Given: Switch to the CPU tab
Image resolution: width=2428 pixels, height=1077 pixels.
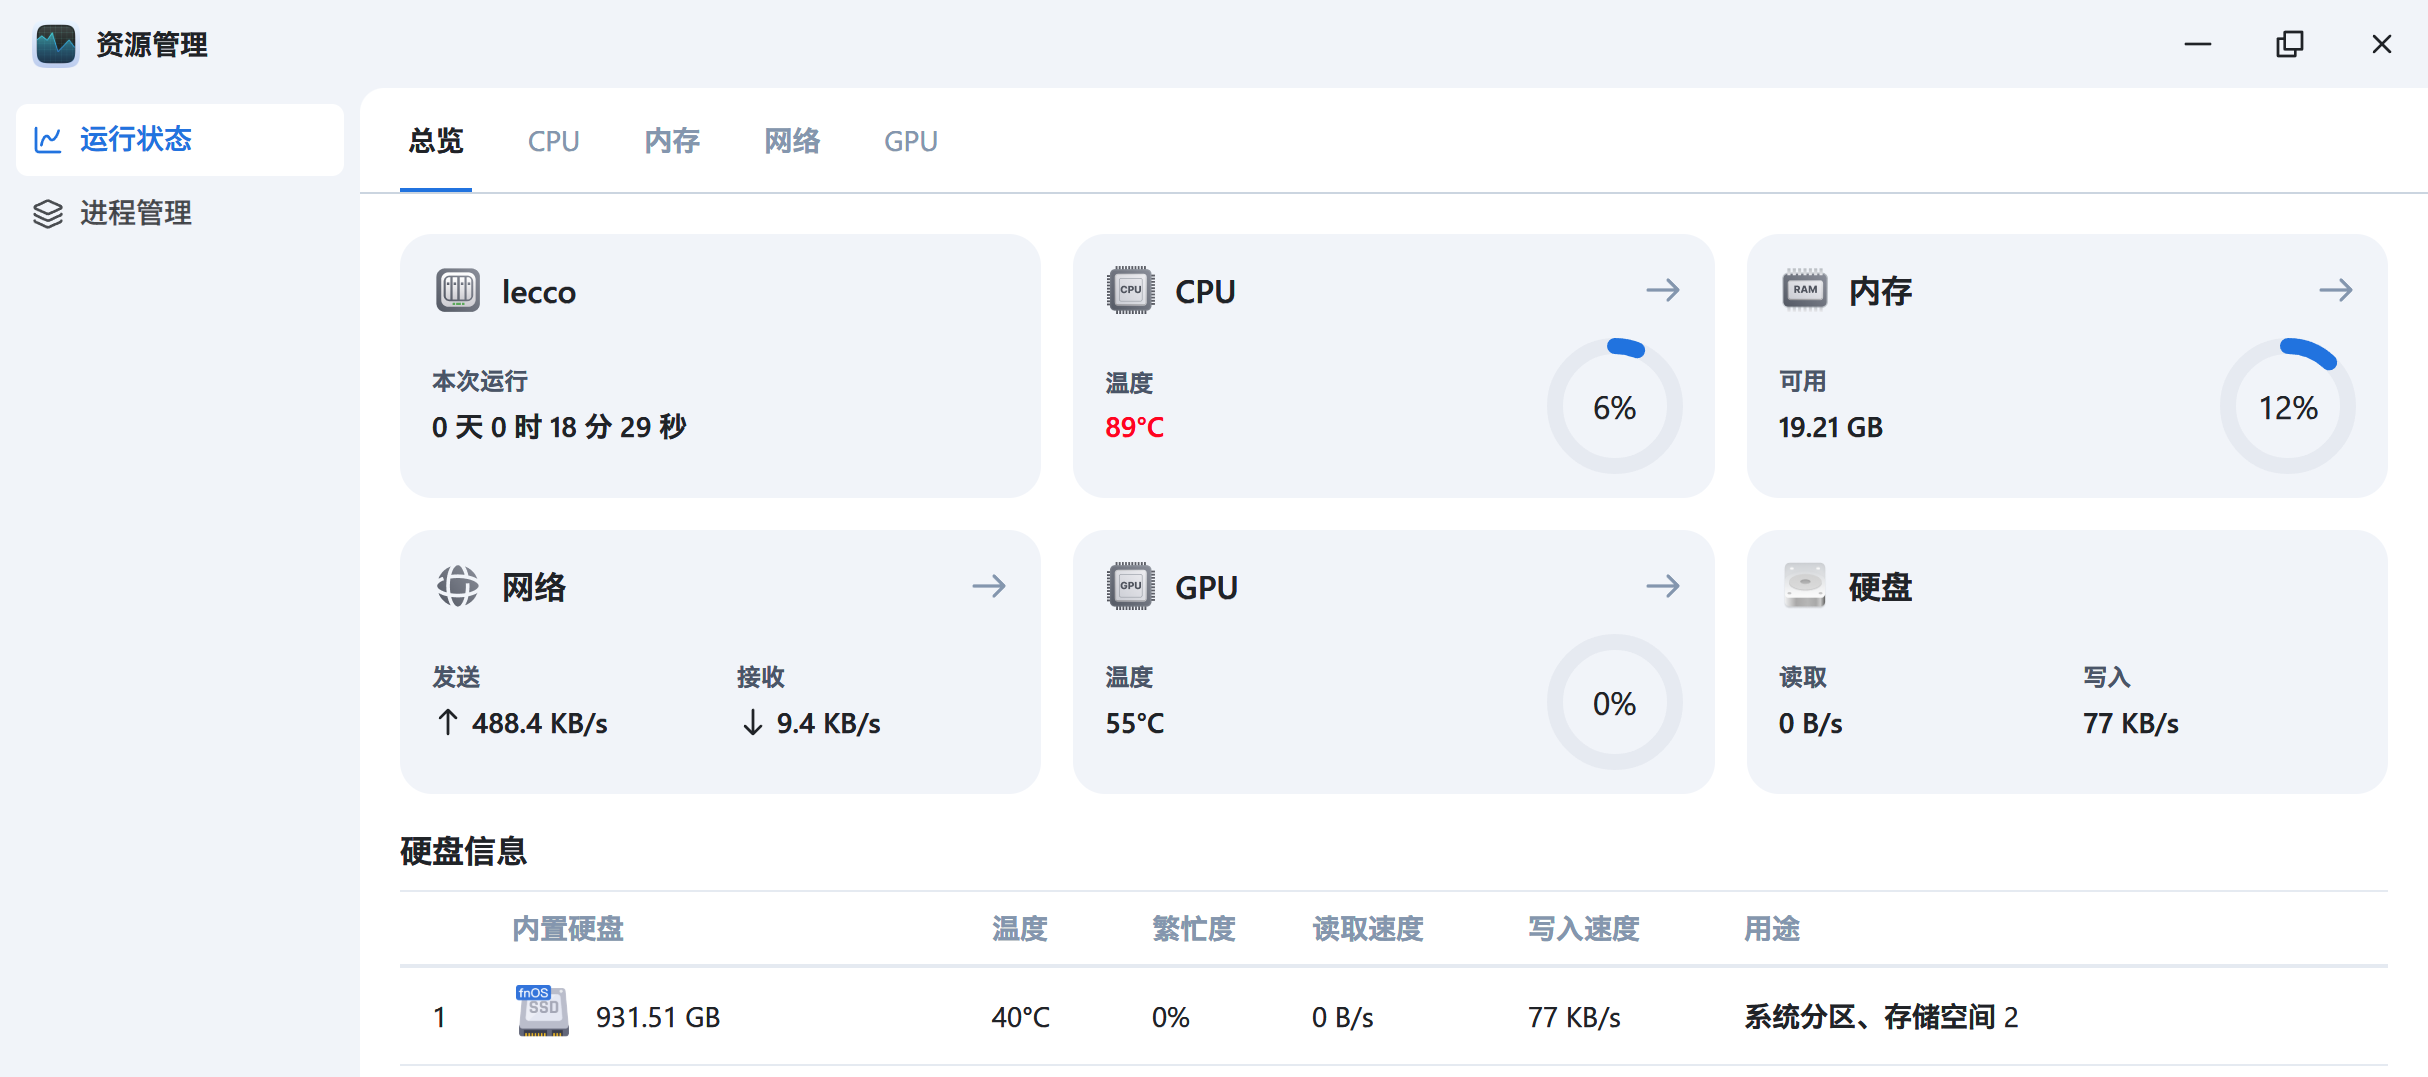Looking at the screenshot, I should (x=553, y=141).
